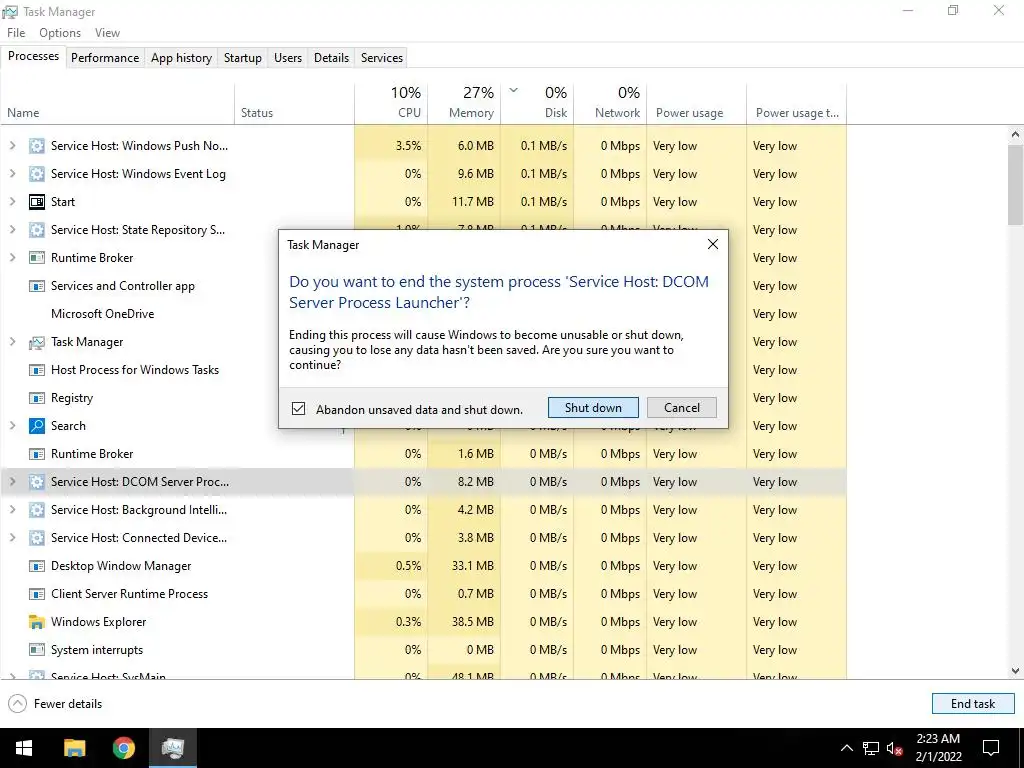Show hidden tray icons chevron
This screenshot has height=768, width=1024.
click(x=846, y=748)
